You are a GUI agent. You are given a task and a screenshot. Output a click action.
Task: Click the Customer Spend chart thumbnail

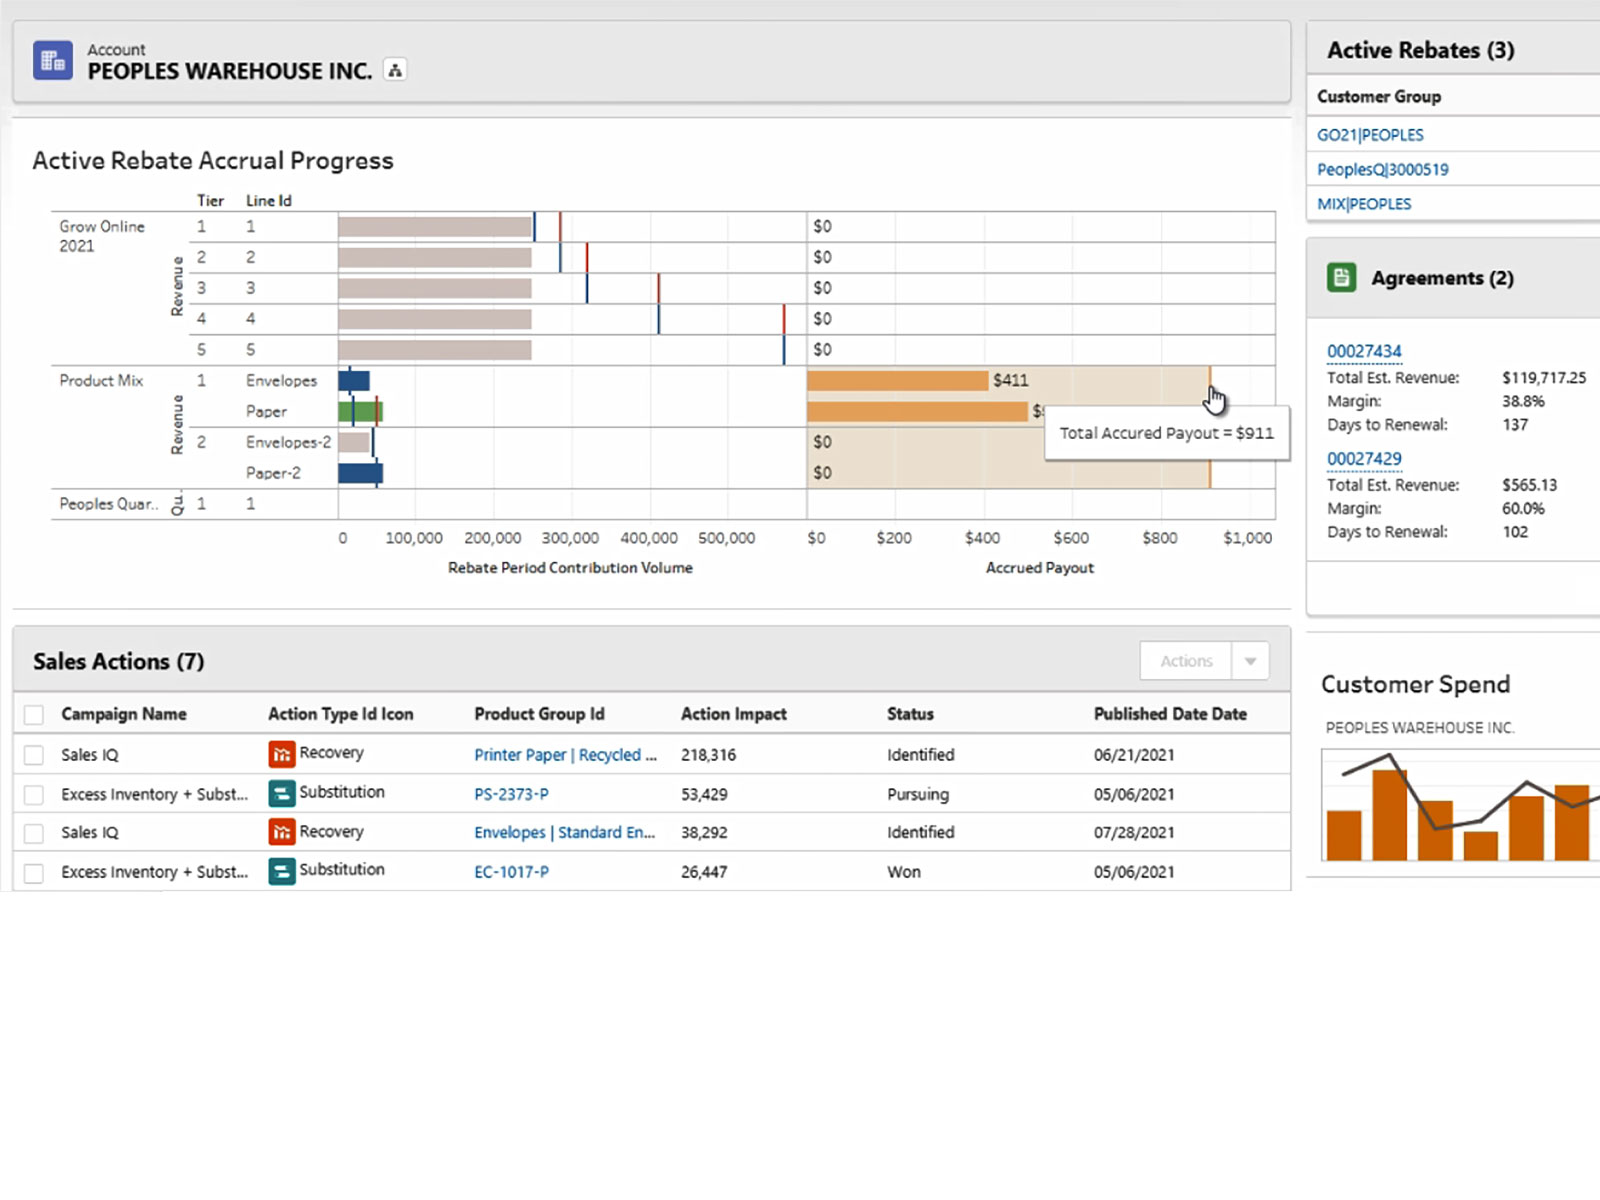(x=1460, y=805)
